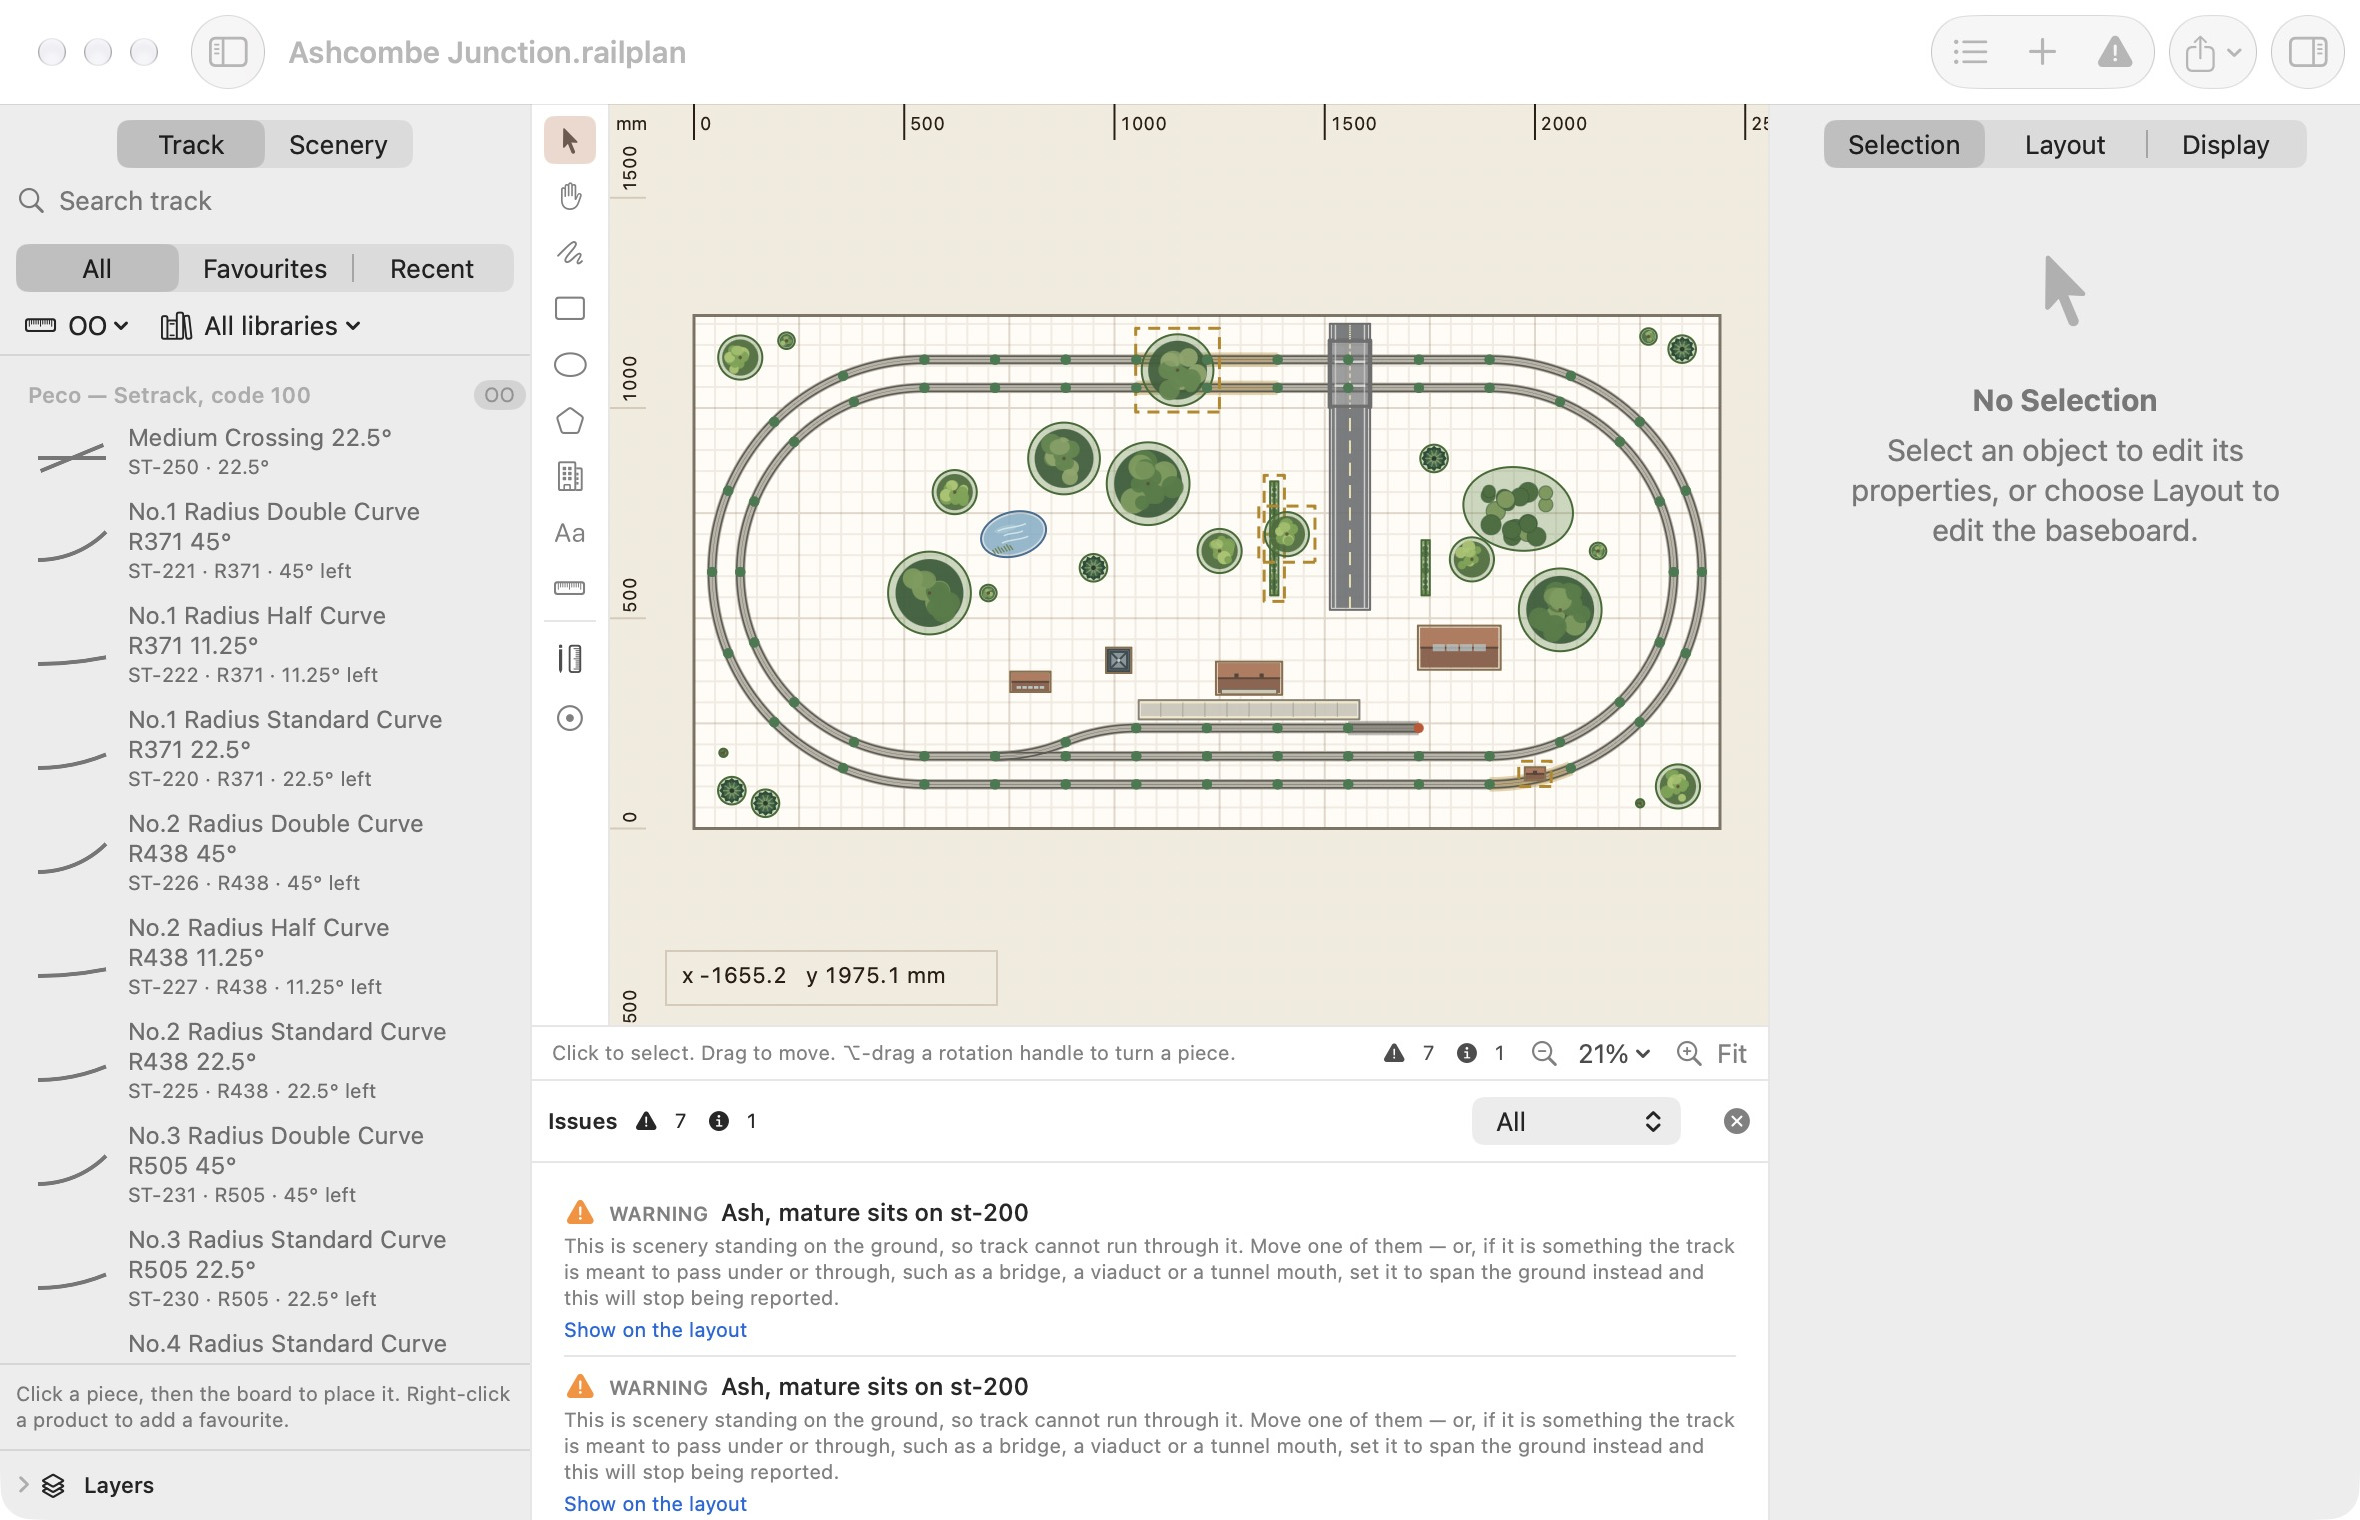
Task: Open the All libraries dropdown
Action: click(261, 326)
